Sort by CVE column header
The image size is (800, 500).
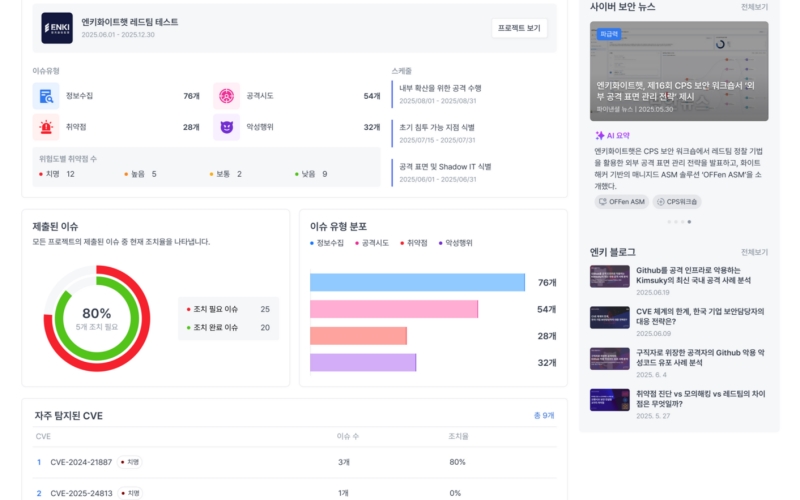tap(43, 437)
